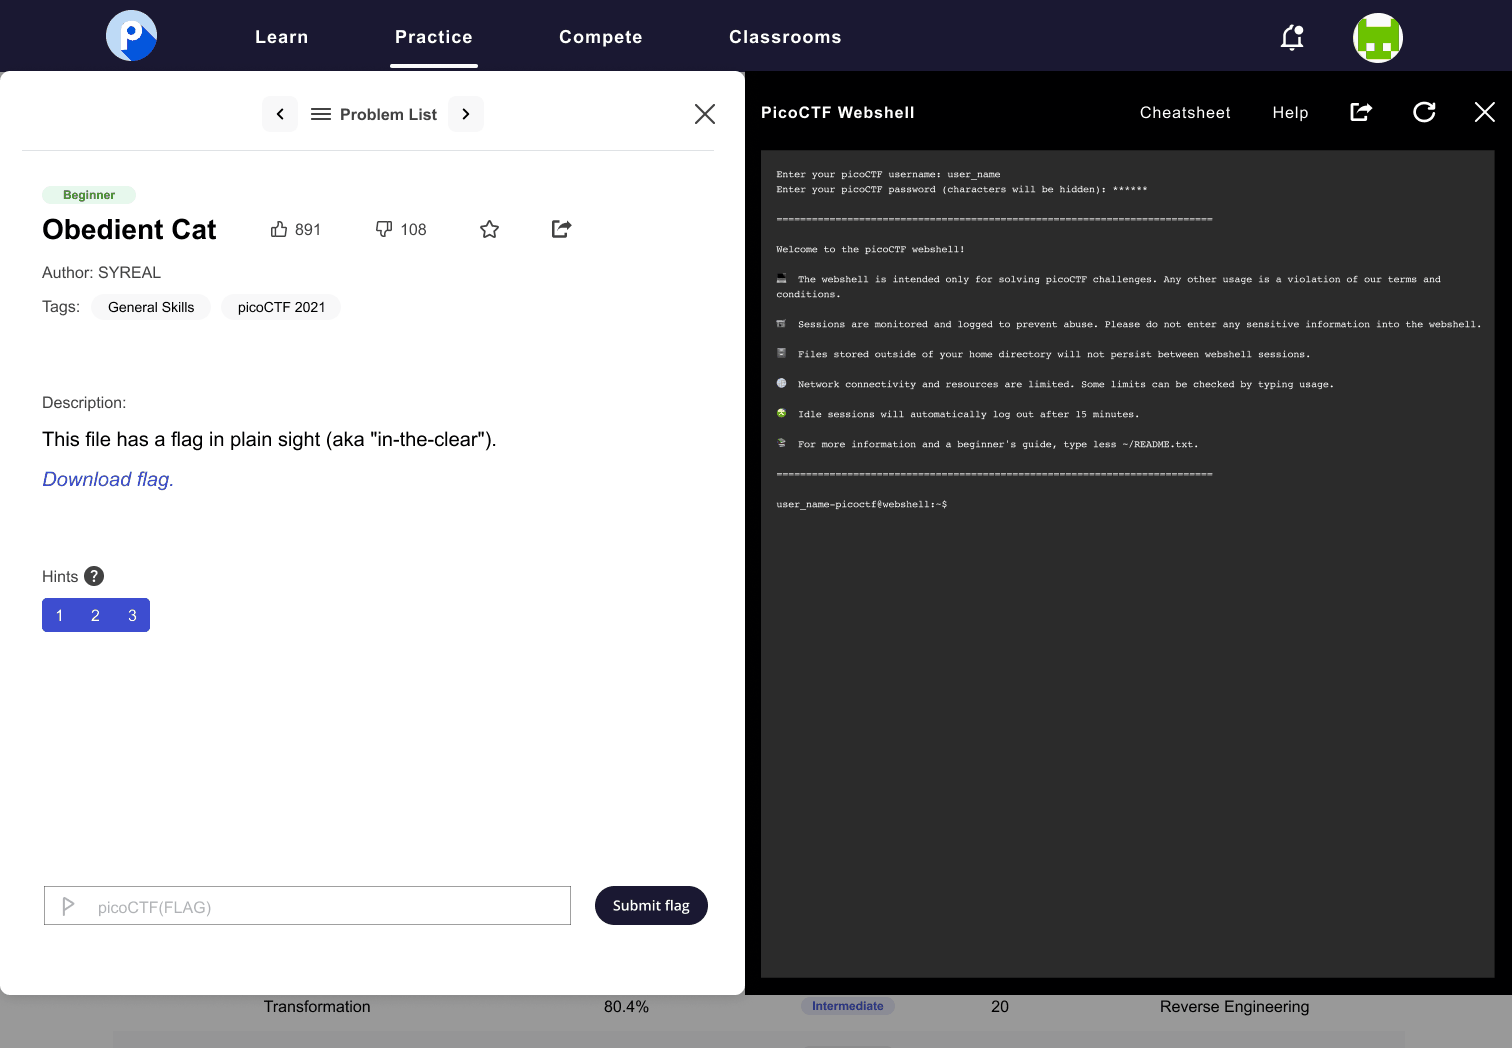This screenshot has width=1512, height=1048.
Task: Click the Download flag link
Action: pos(108,479)
